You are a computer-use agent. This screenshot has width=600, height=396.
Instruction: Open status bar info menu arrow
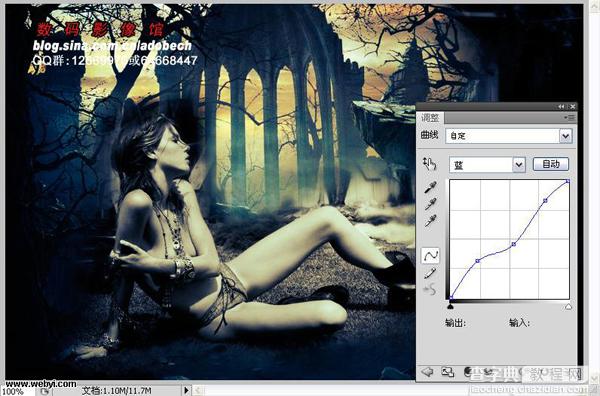[186, 390]
